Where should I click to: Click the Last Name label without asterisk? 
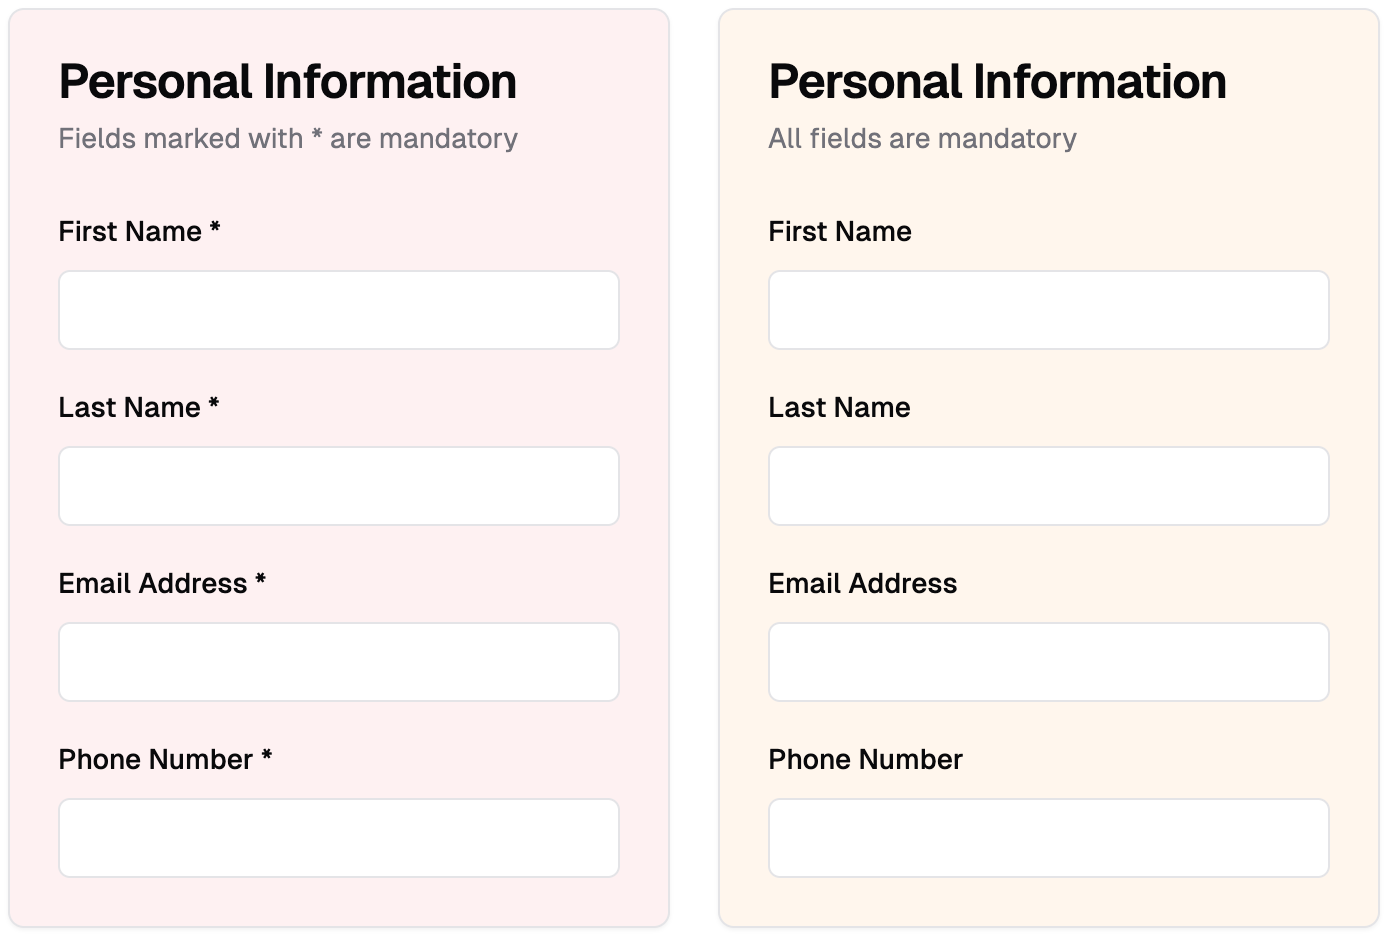pos(839,408)
